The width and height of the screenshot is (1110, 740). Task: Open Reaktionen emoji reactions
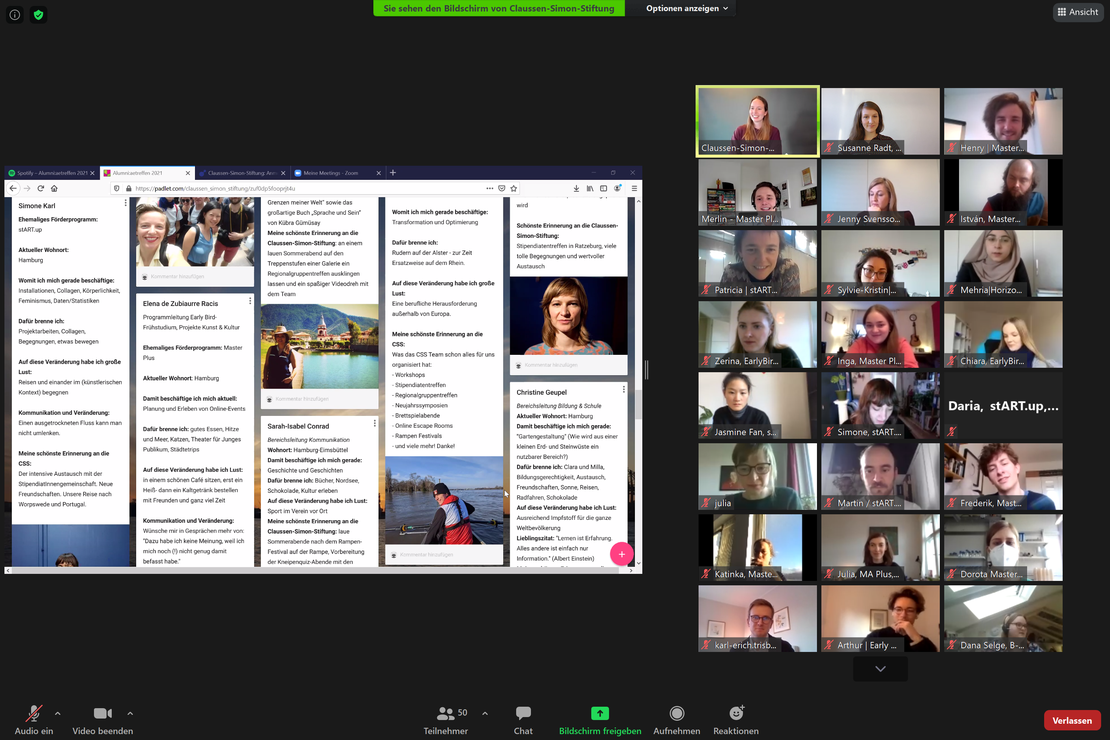click(736, 714)
